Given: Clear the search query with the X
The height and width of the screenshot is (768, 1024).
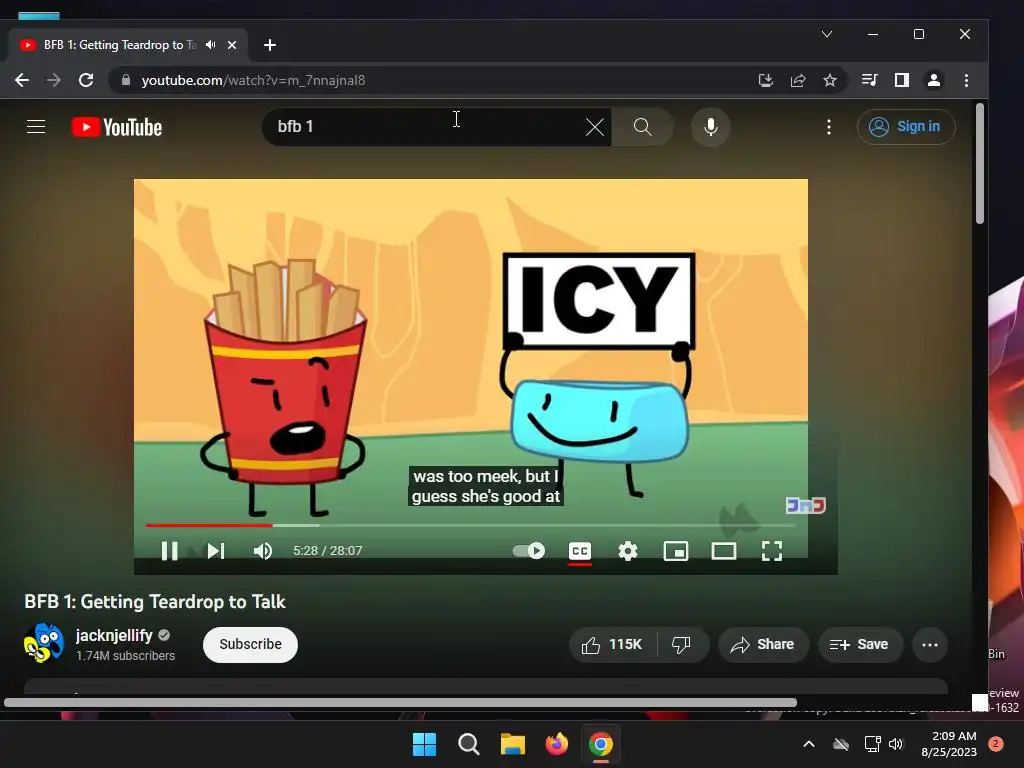Looking at the screenshot, I should 594,127.
